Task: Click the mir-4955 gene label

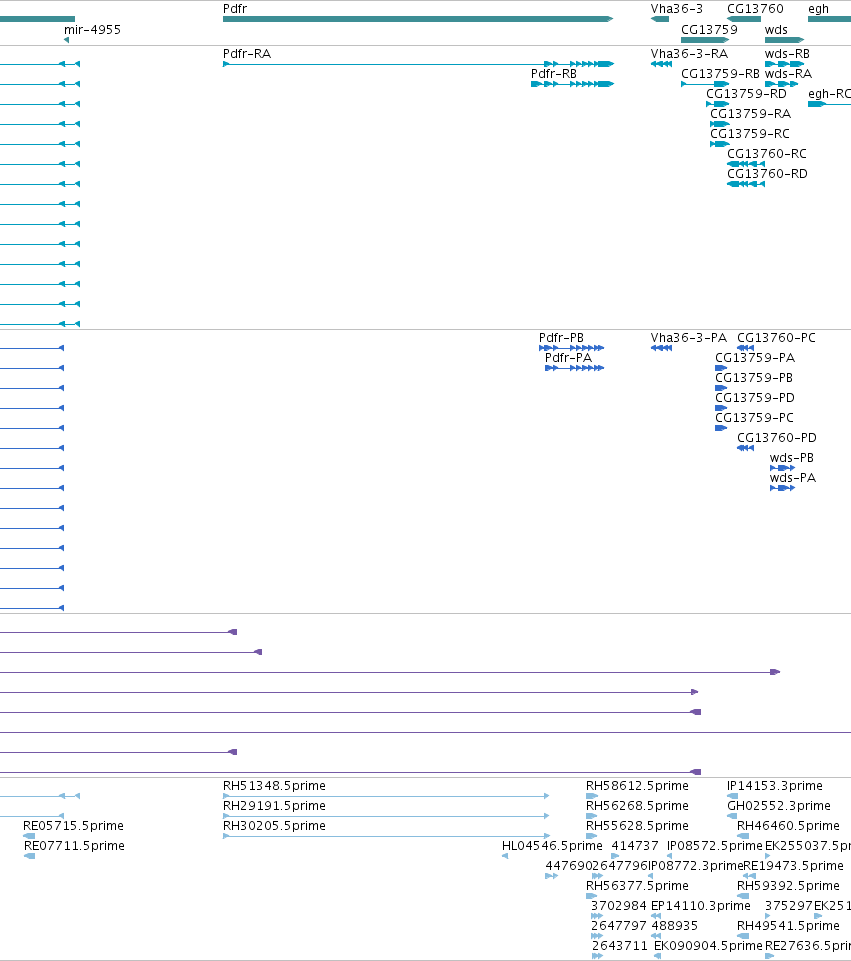Action: coord(92,29)
